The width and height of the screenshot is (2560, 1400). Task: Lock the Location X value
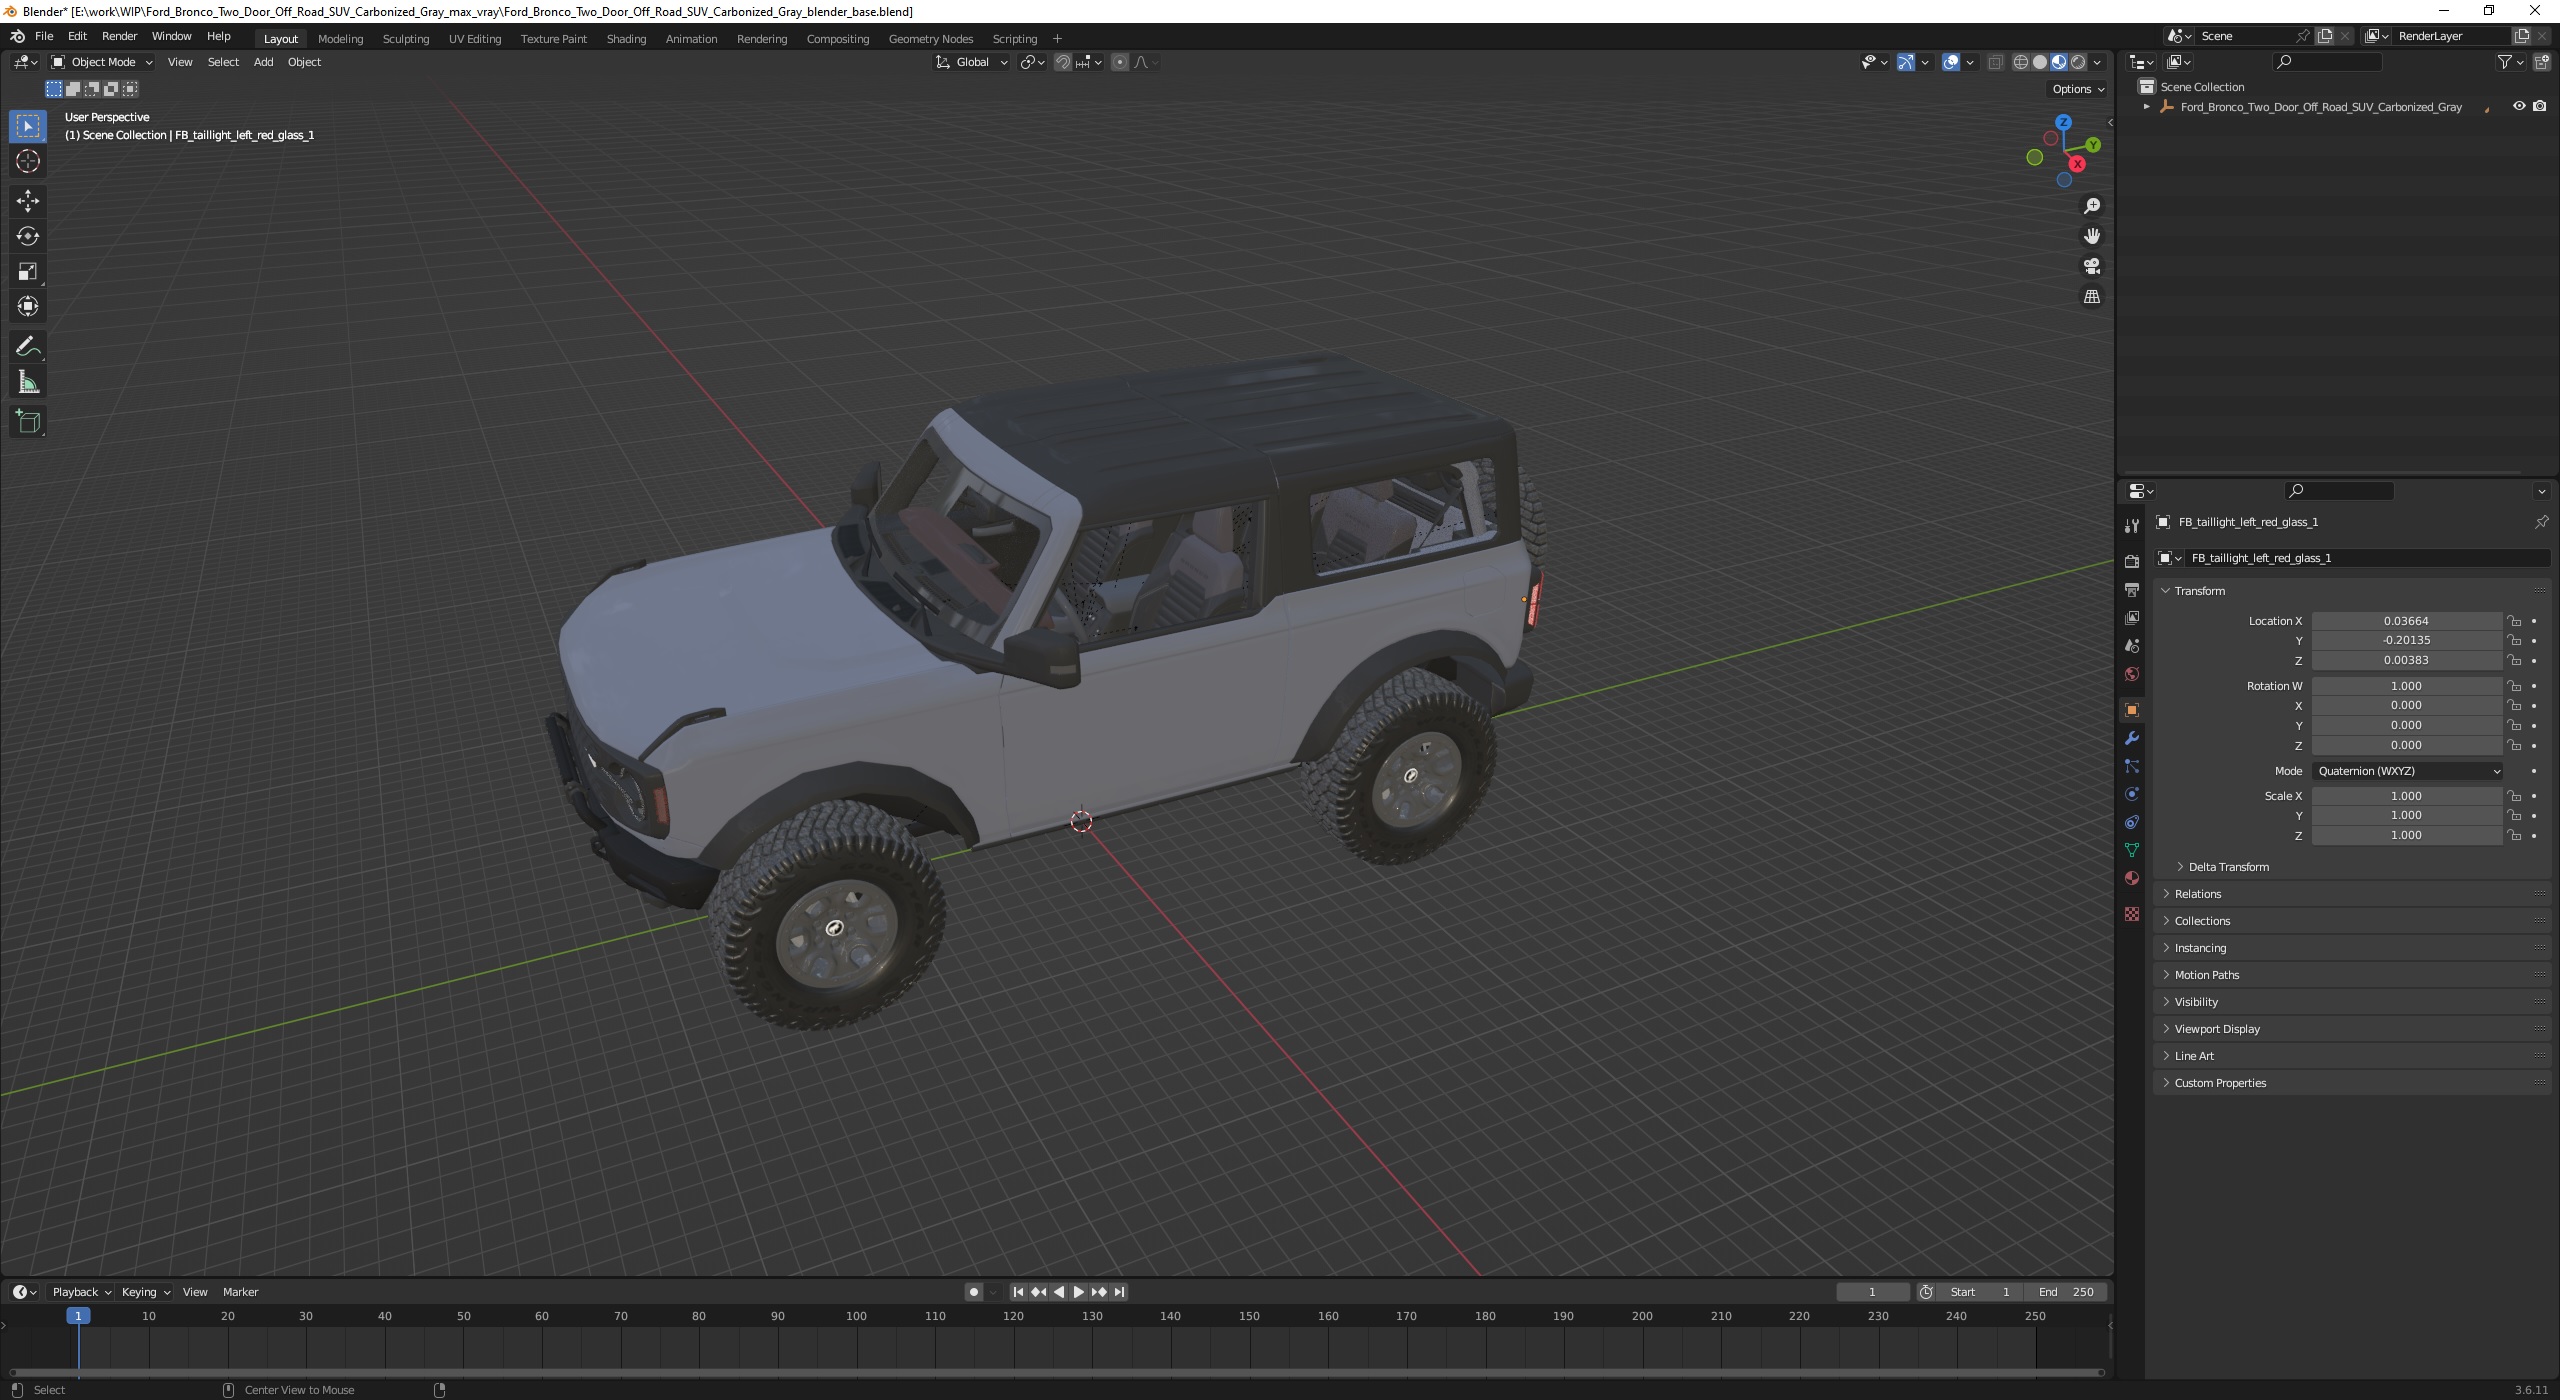click(2514, 621)
